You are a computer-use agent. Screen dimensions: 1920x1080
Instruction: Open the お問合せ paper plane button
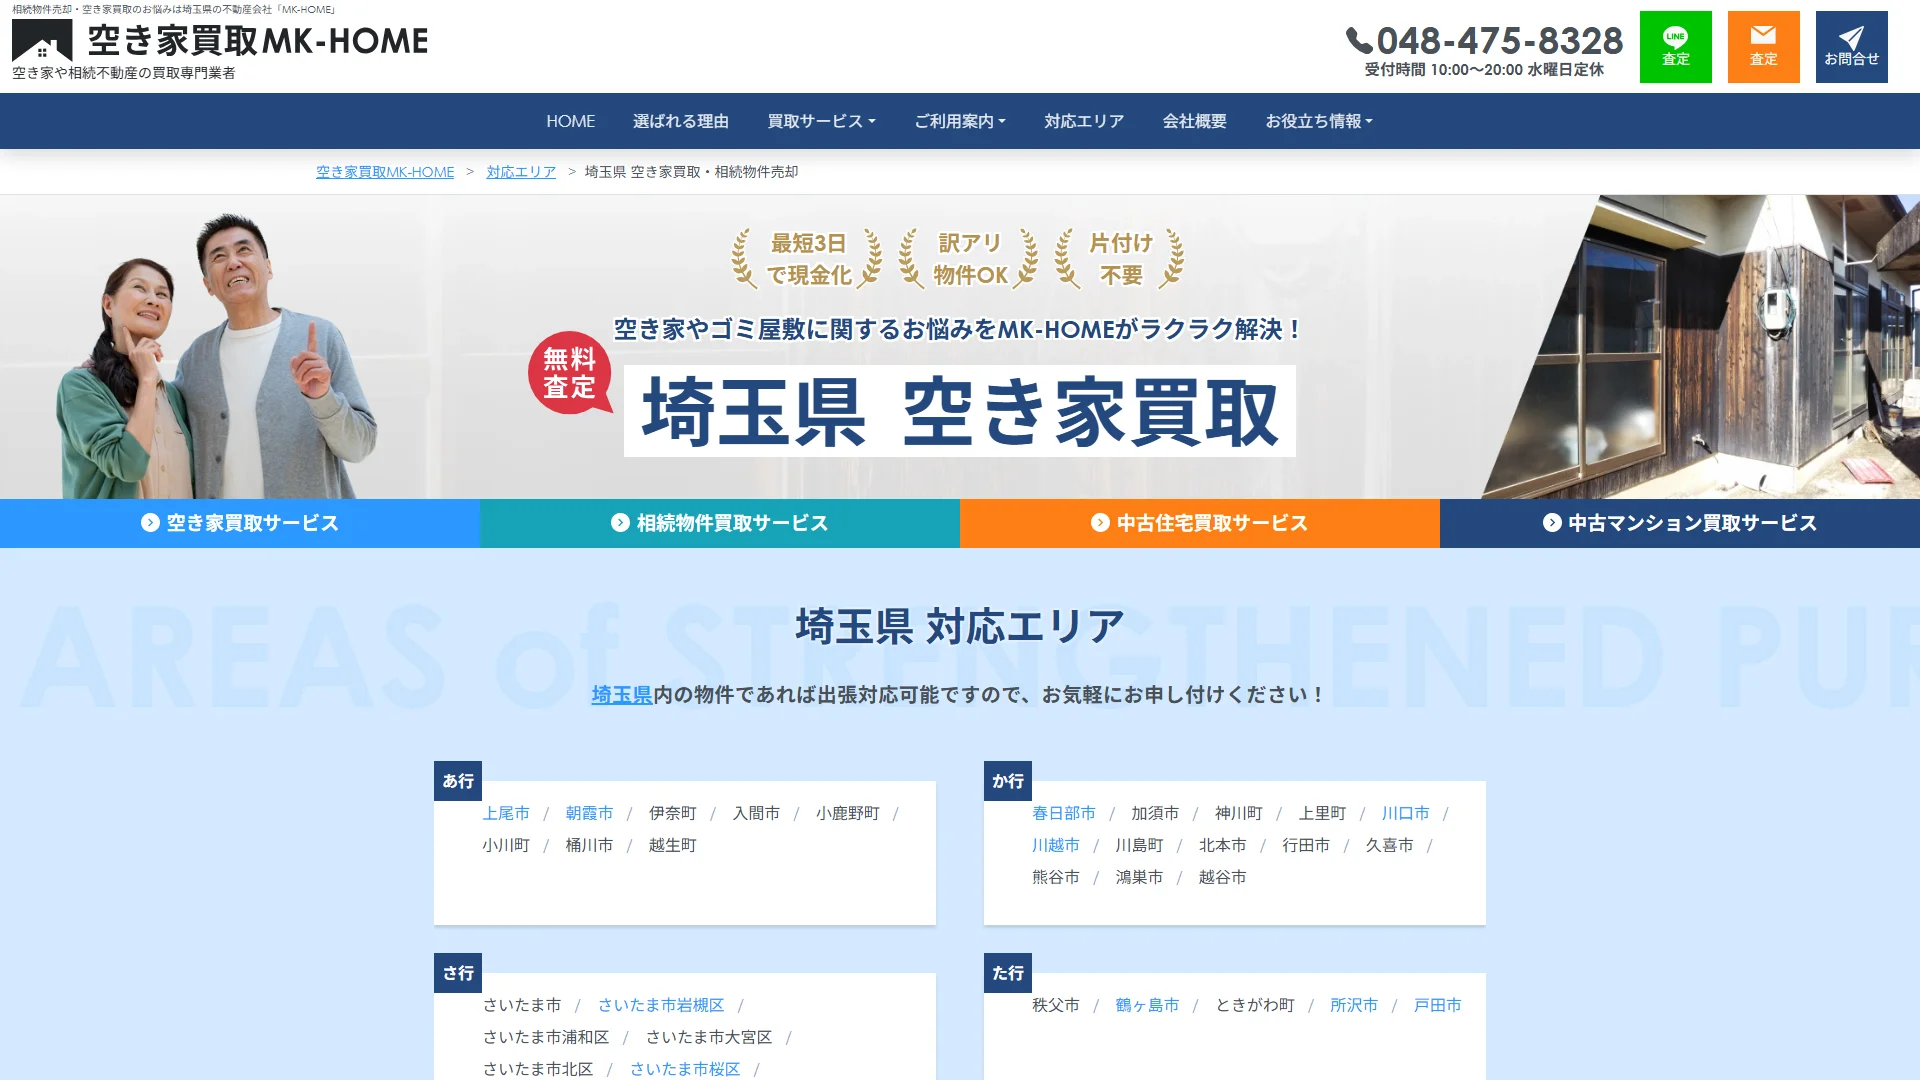click(1852, 47)
